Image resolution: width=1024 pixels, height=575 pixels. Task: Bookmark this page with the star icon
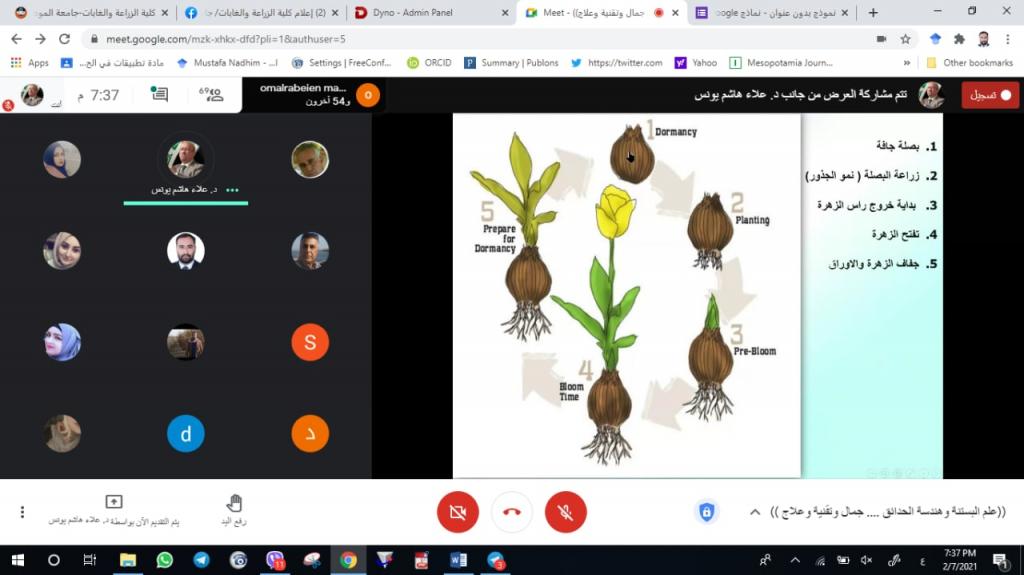[905, 39]
